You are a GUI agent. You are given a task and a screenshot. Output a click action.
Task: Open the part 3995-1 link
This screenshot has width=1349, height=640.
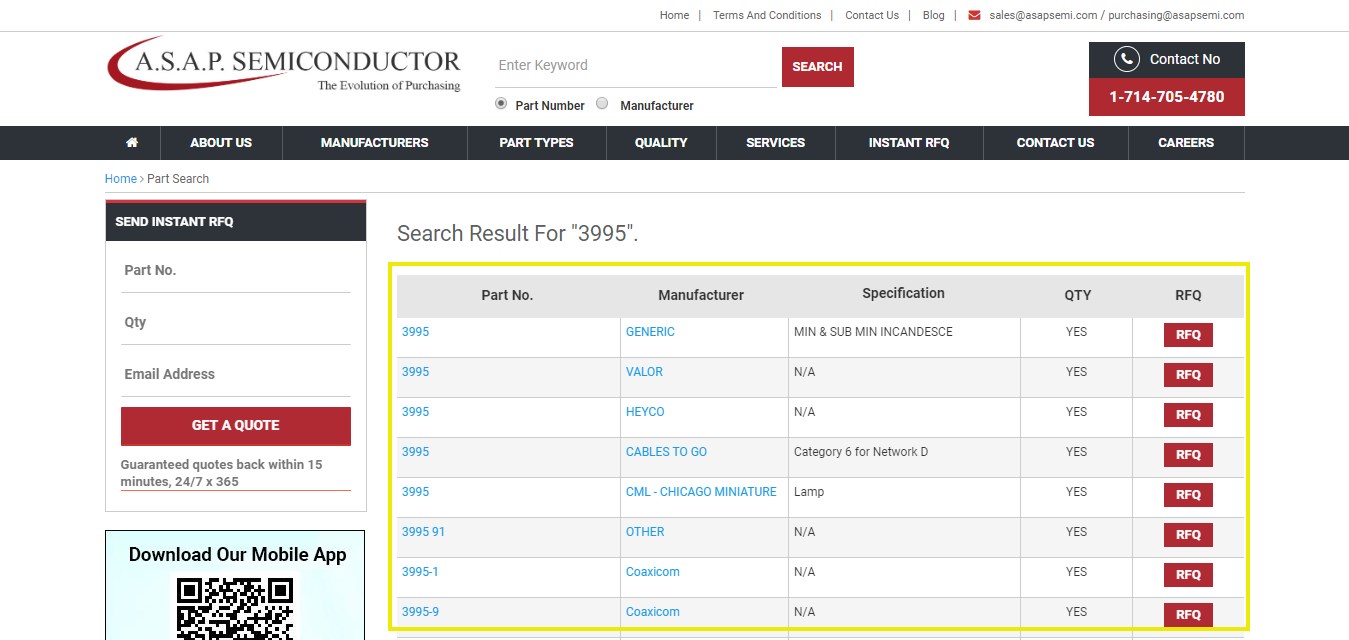420,572
